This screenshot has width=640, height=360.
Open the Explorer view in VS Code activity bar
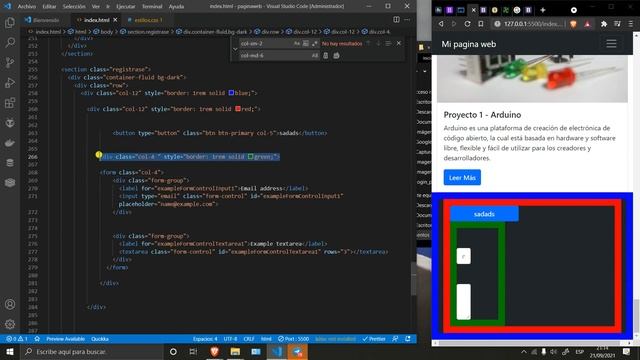10,23
